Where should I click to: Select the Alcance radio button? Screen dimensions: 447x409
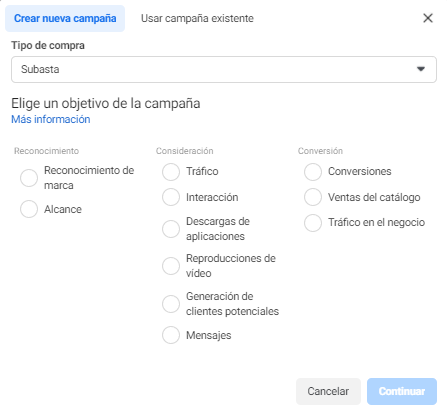(x=29, y=209)
